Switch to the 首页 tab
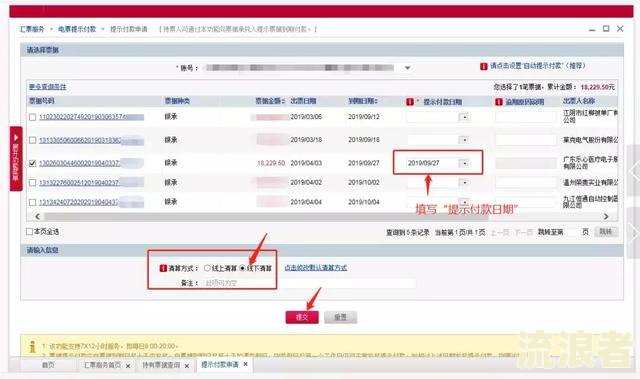 (48, 365)
